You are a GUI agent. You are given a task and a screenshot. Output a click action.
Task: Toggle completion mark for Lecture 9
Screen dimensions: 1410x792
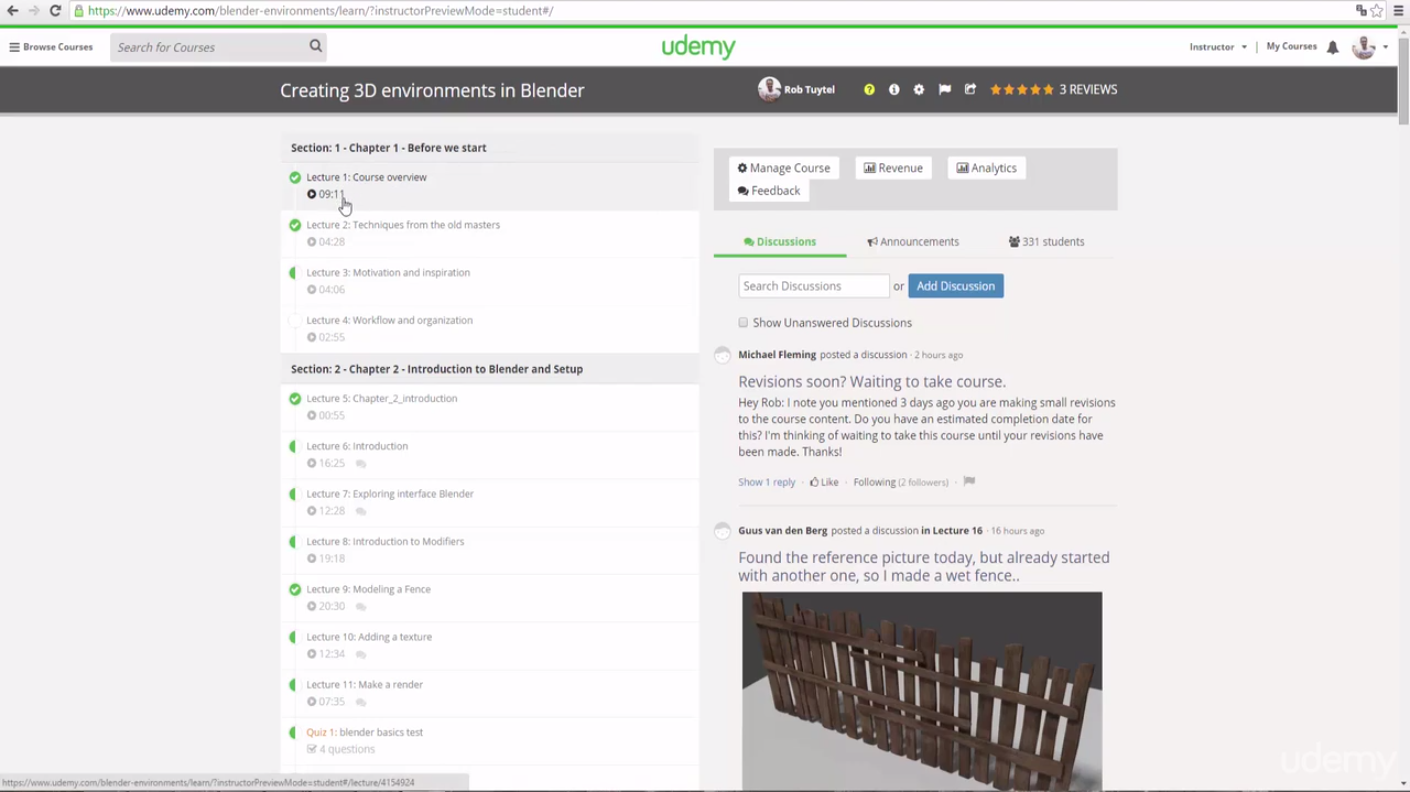295,590
